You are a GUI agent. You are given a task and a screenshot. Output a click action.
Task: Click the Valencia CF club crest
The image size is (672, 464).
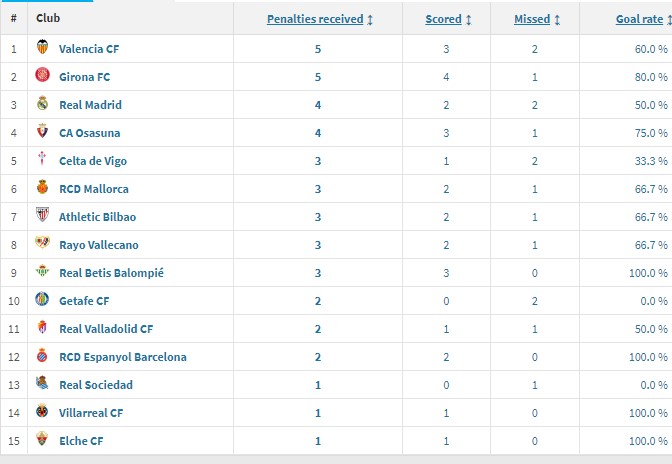[42, 47]
